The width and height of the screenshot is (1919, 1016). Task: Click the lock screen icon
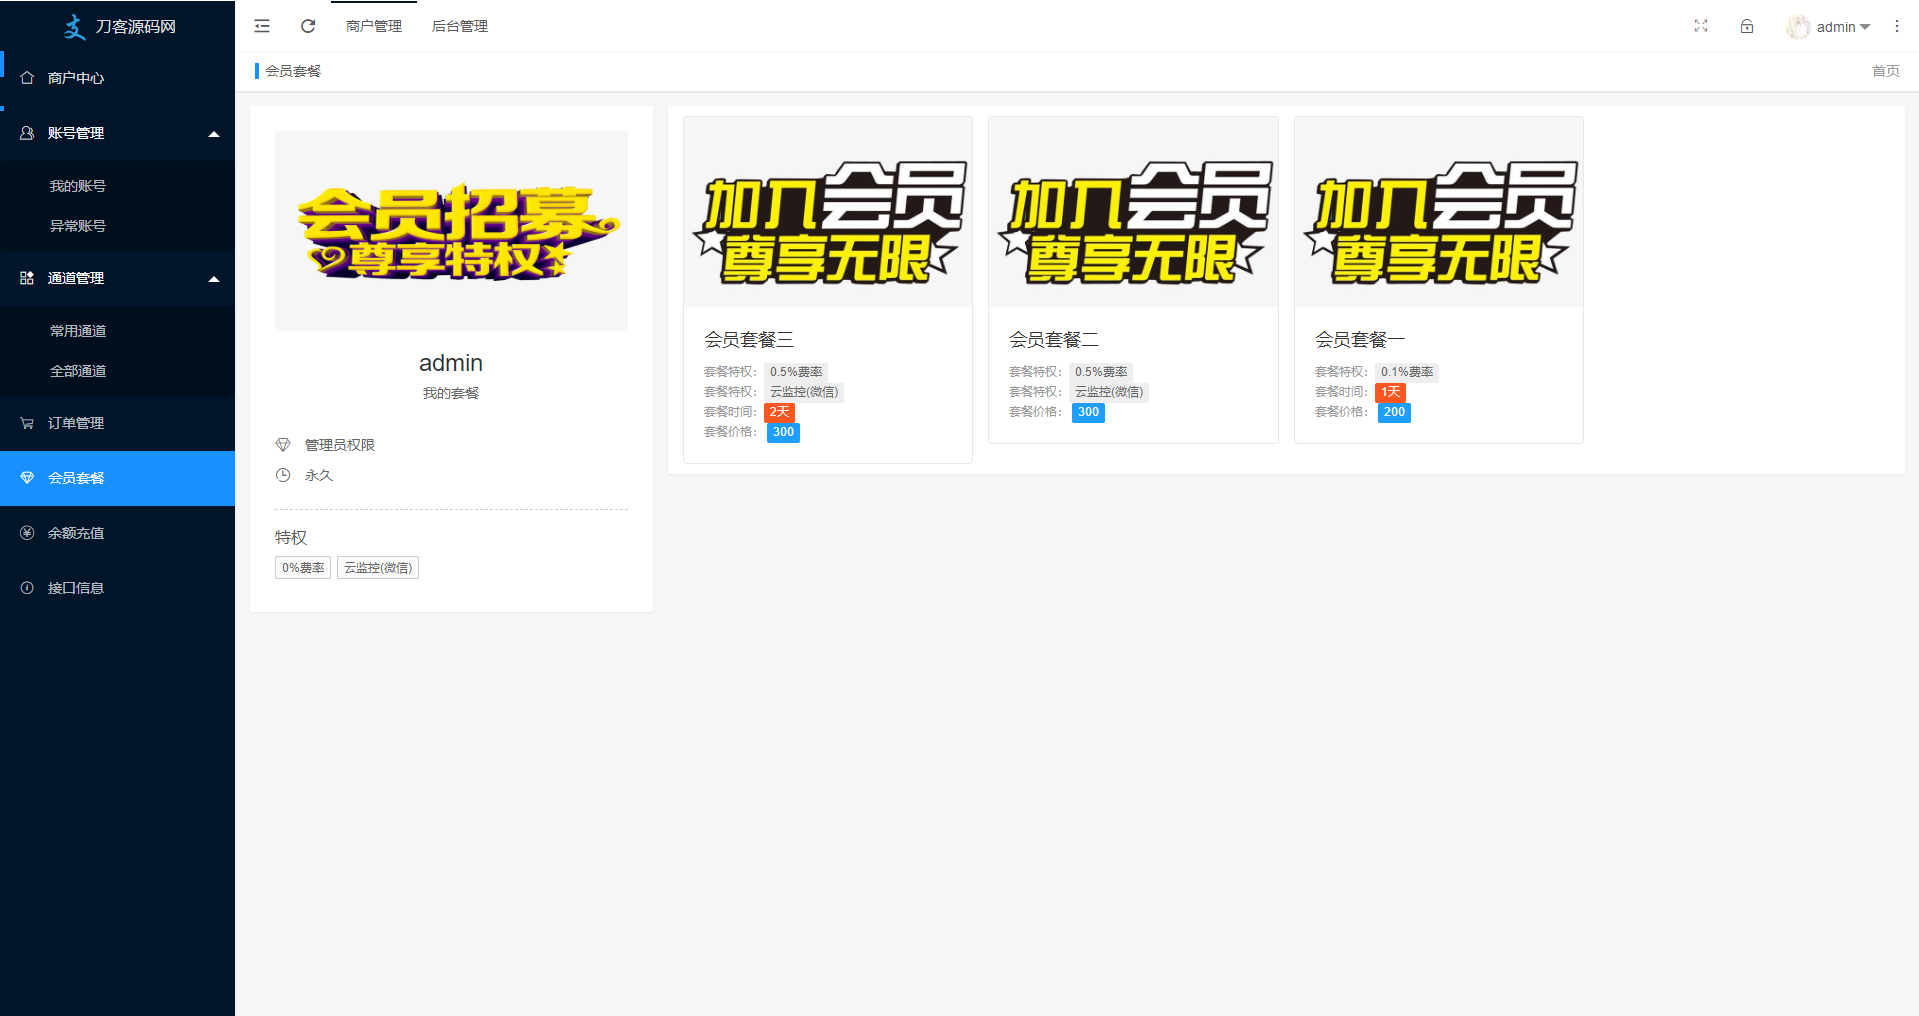1747,26
